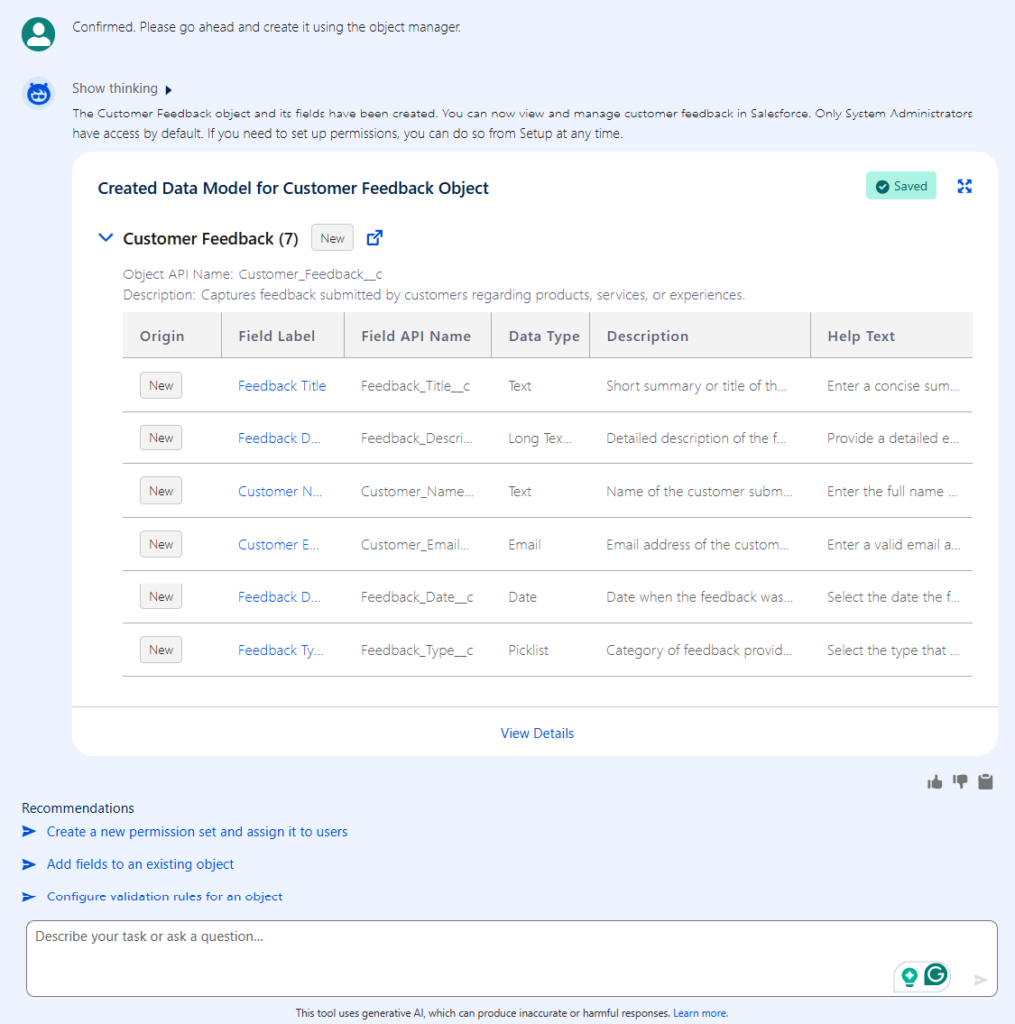Screen dimensions: 1015x1024
Task: Click New badge in Customer_Email row
Action: tap(161, 544)
